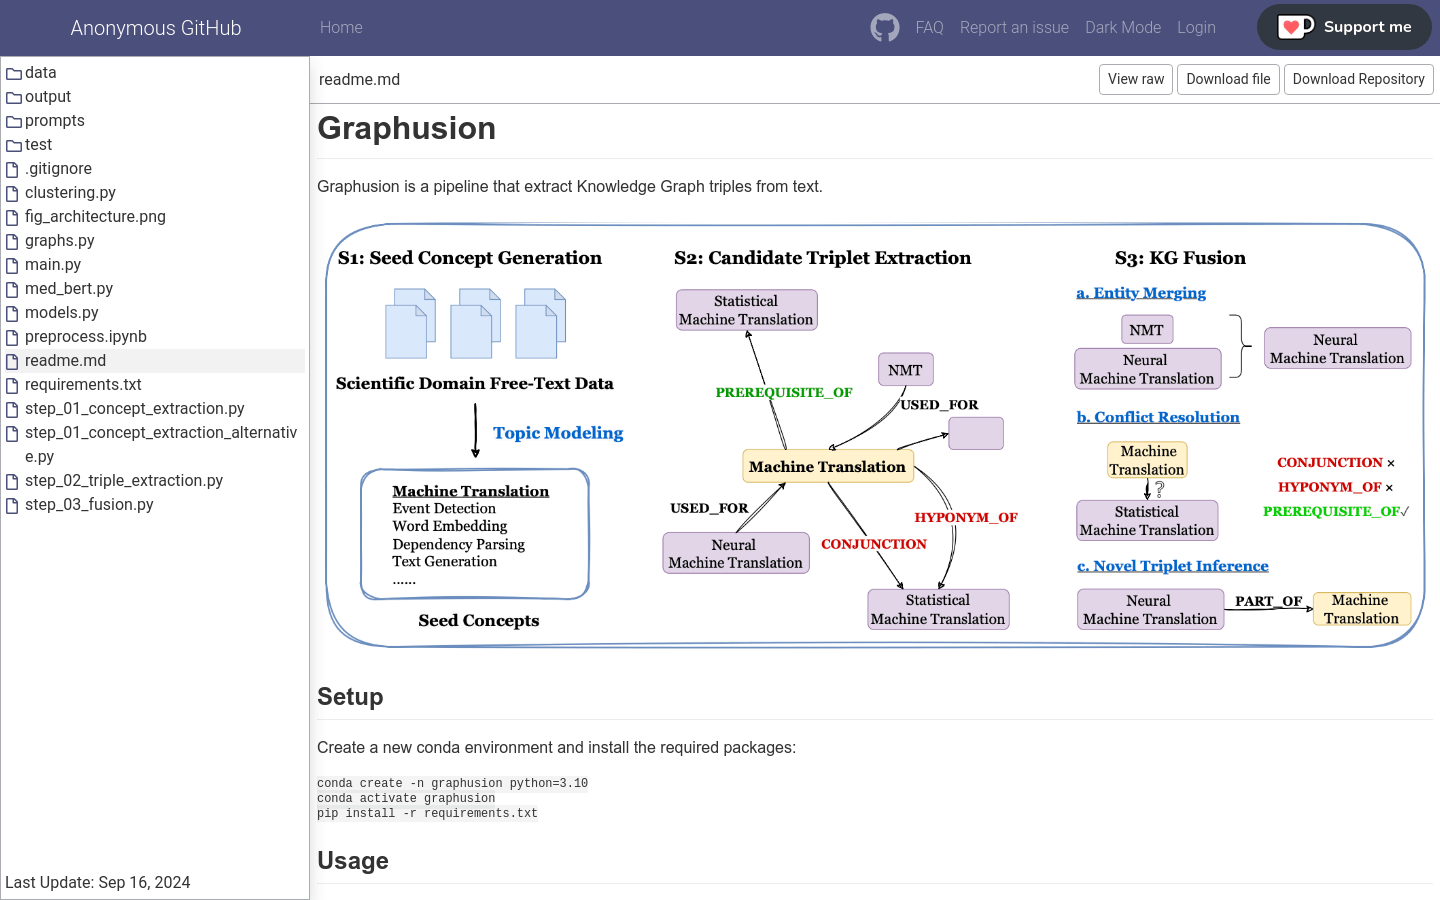This screenshot has width=1440, height=900.
Task: Click the file icon beside preprocess.ipynb
Action: [13, 337]
